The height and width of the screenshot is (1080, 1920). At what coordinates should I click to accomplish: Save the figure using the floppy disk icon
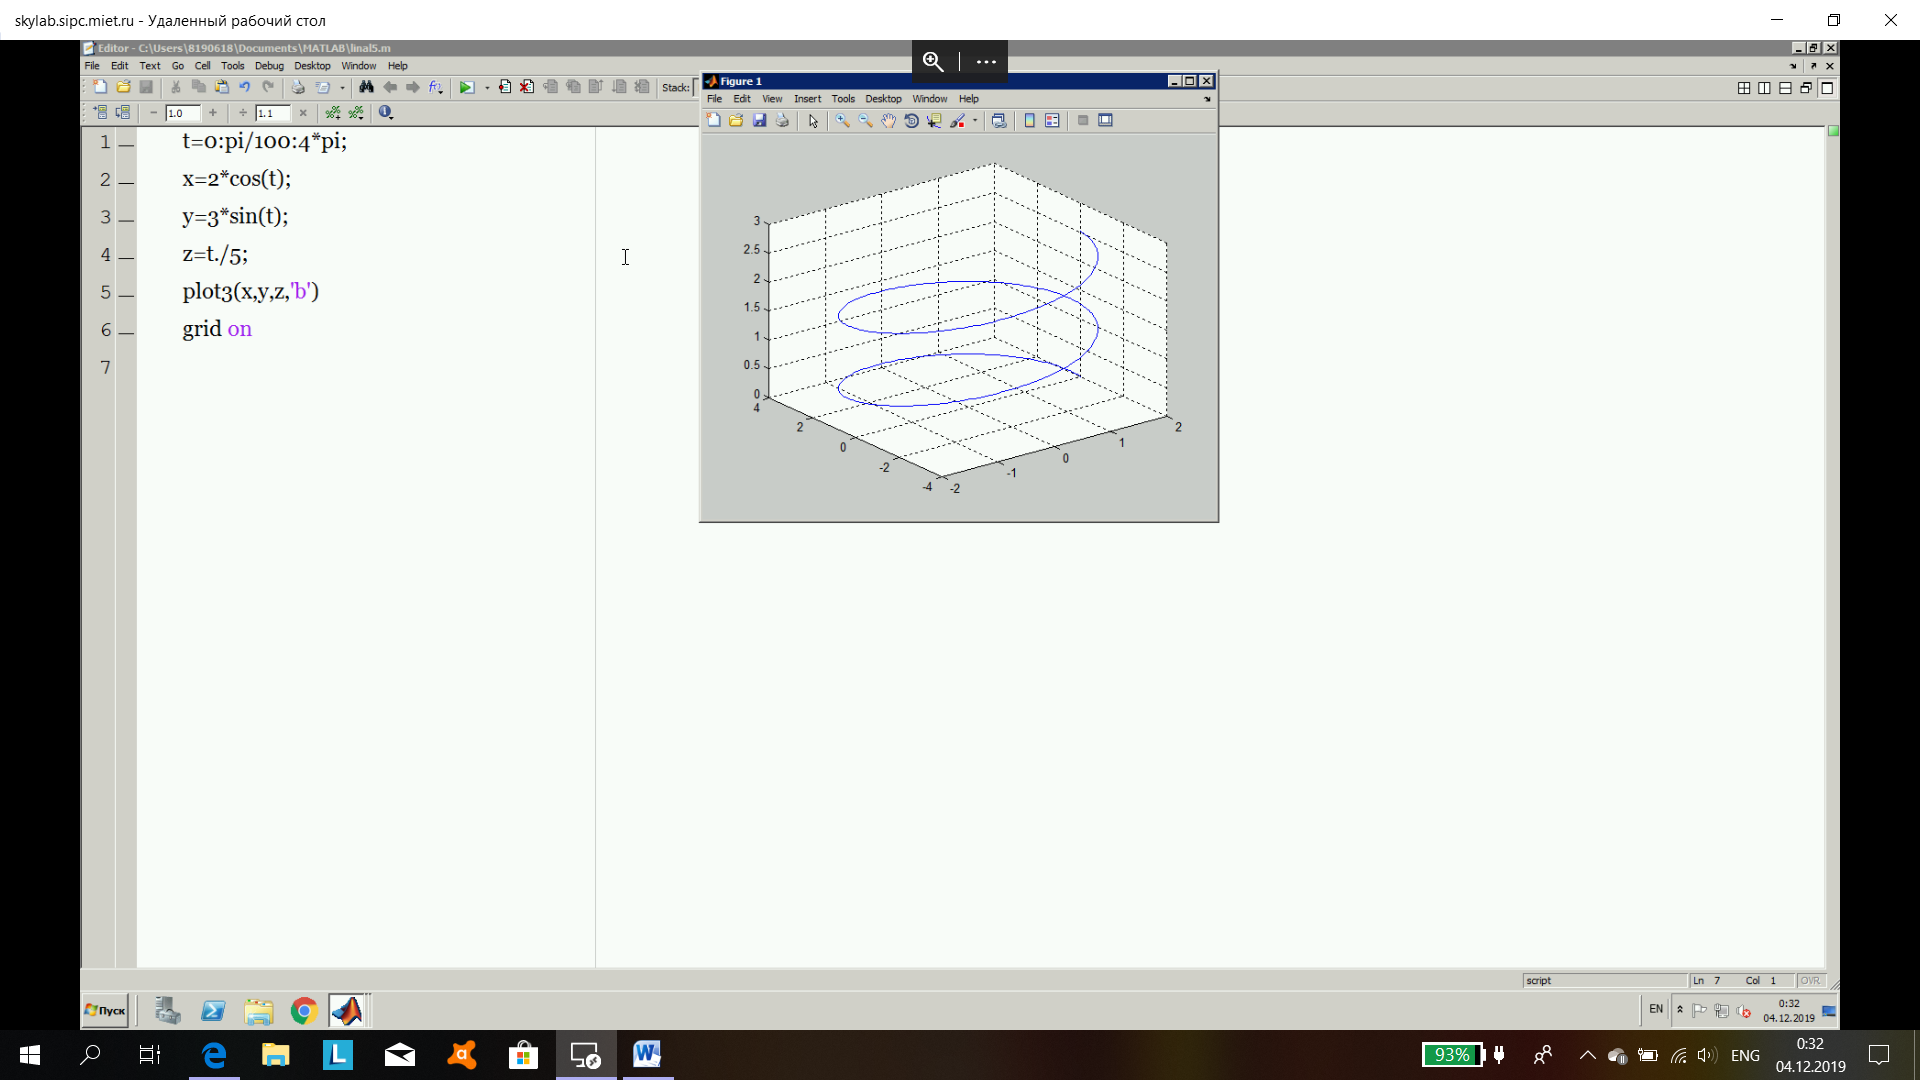point(760,120)
